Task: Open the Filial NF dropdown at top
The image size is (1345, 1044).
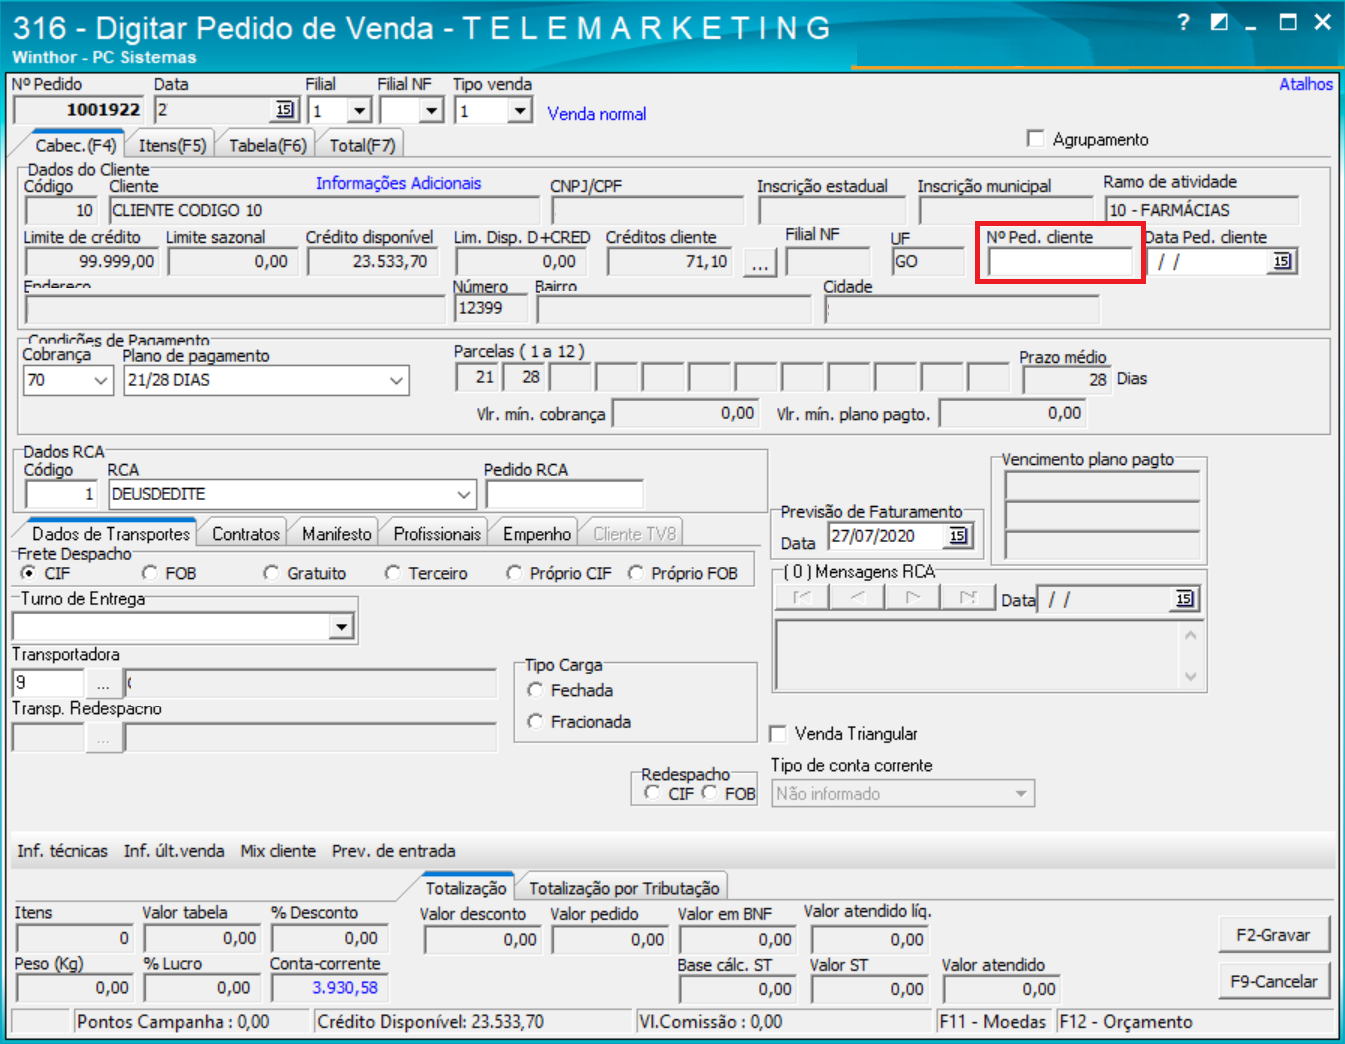Action: [x=431, y=111]
